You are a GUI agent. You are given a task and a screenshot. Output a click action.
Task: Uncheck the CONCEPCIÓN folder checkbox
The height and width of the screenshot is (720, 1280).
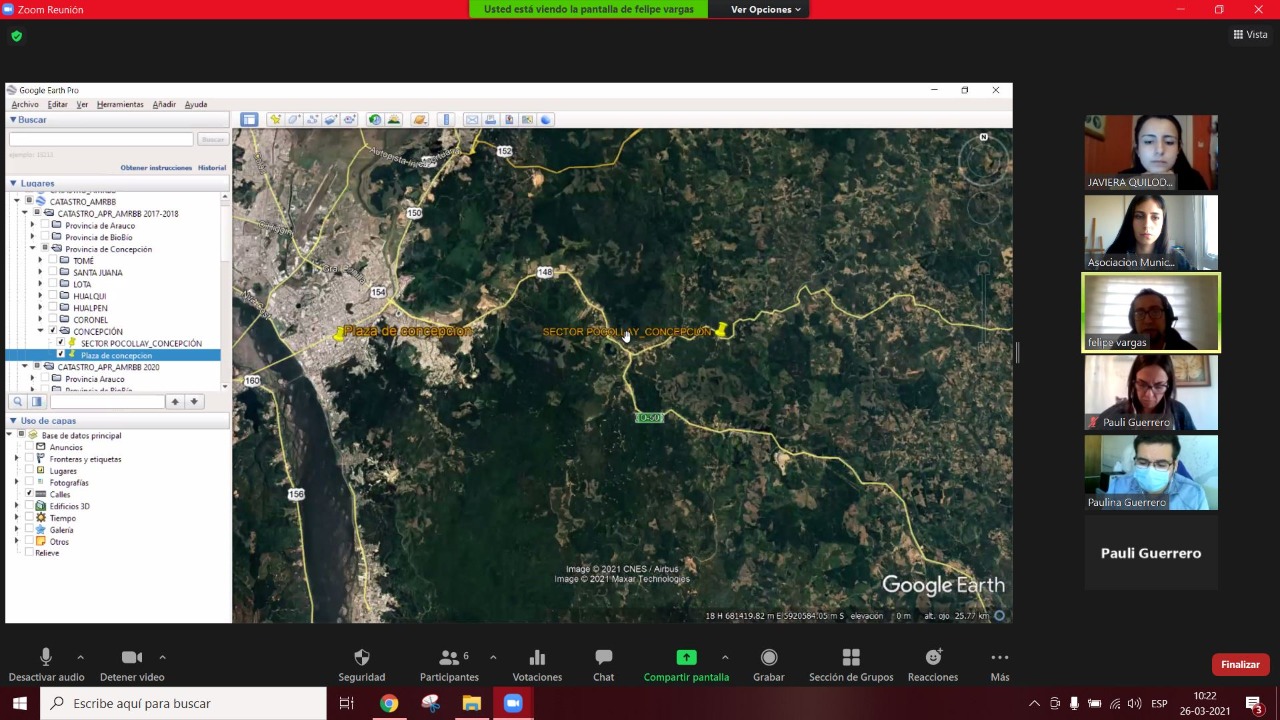(53, 332)
